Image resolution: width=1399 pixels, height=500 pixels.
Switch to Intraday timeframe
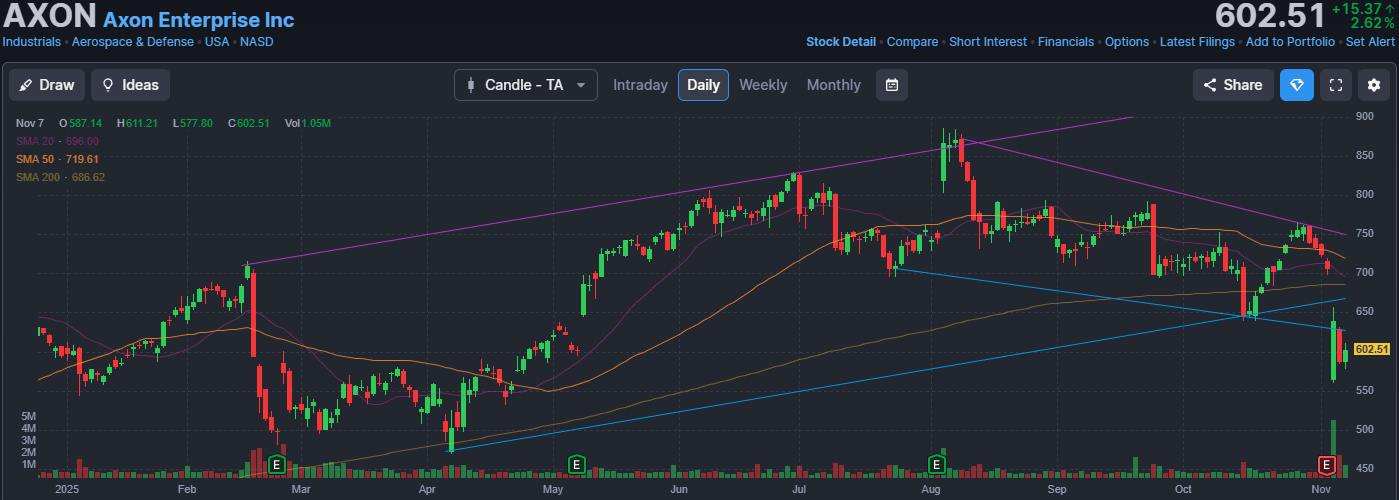pyautogui.click(x=640, y=85)
